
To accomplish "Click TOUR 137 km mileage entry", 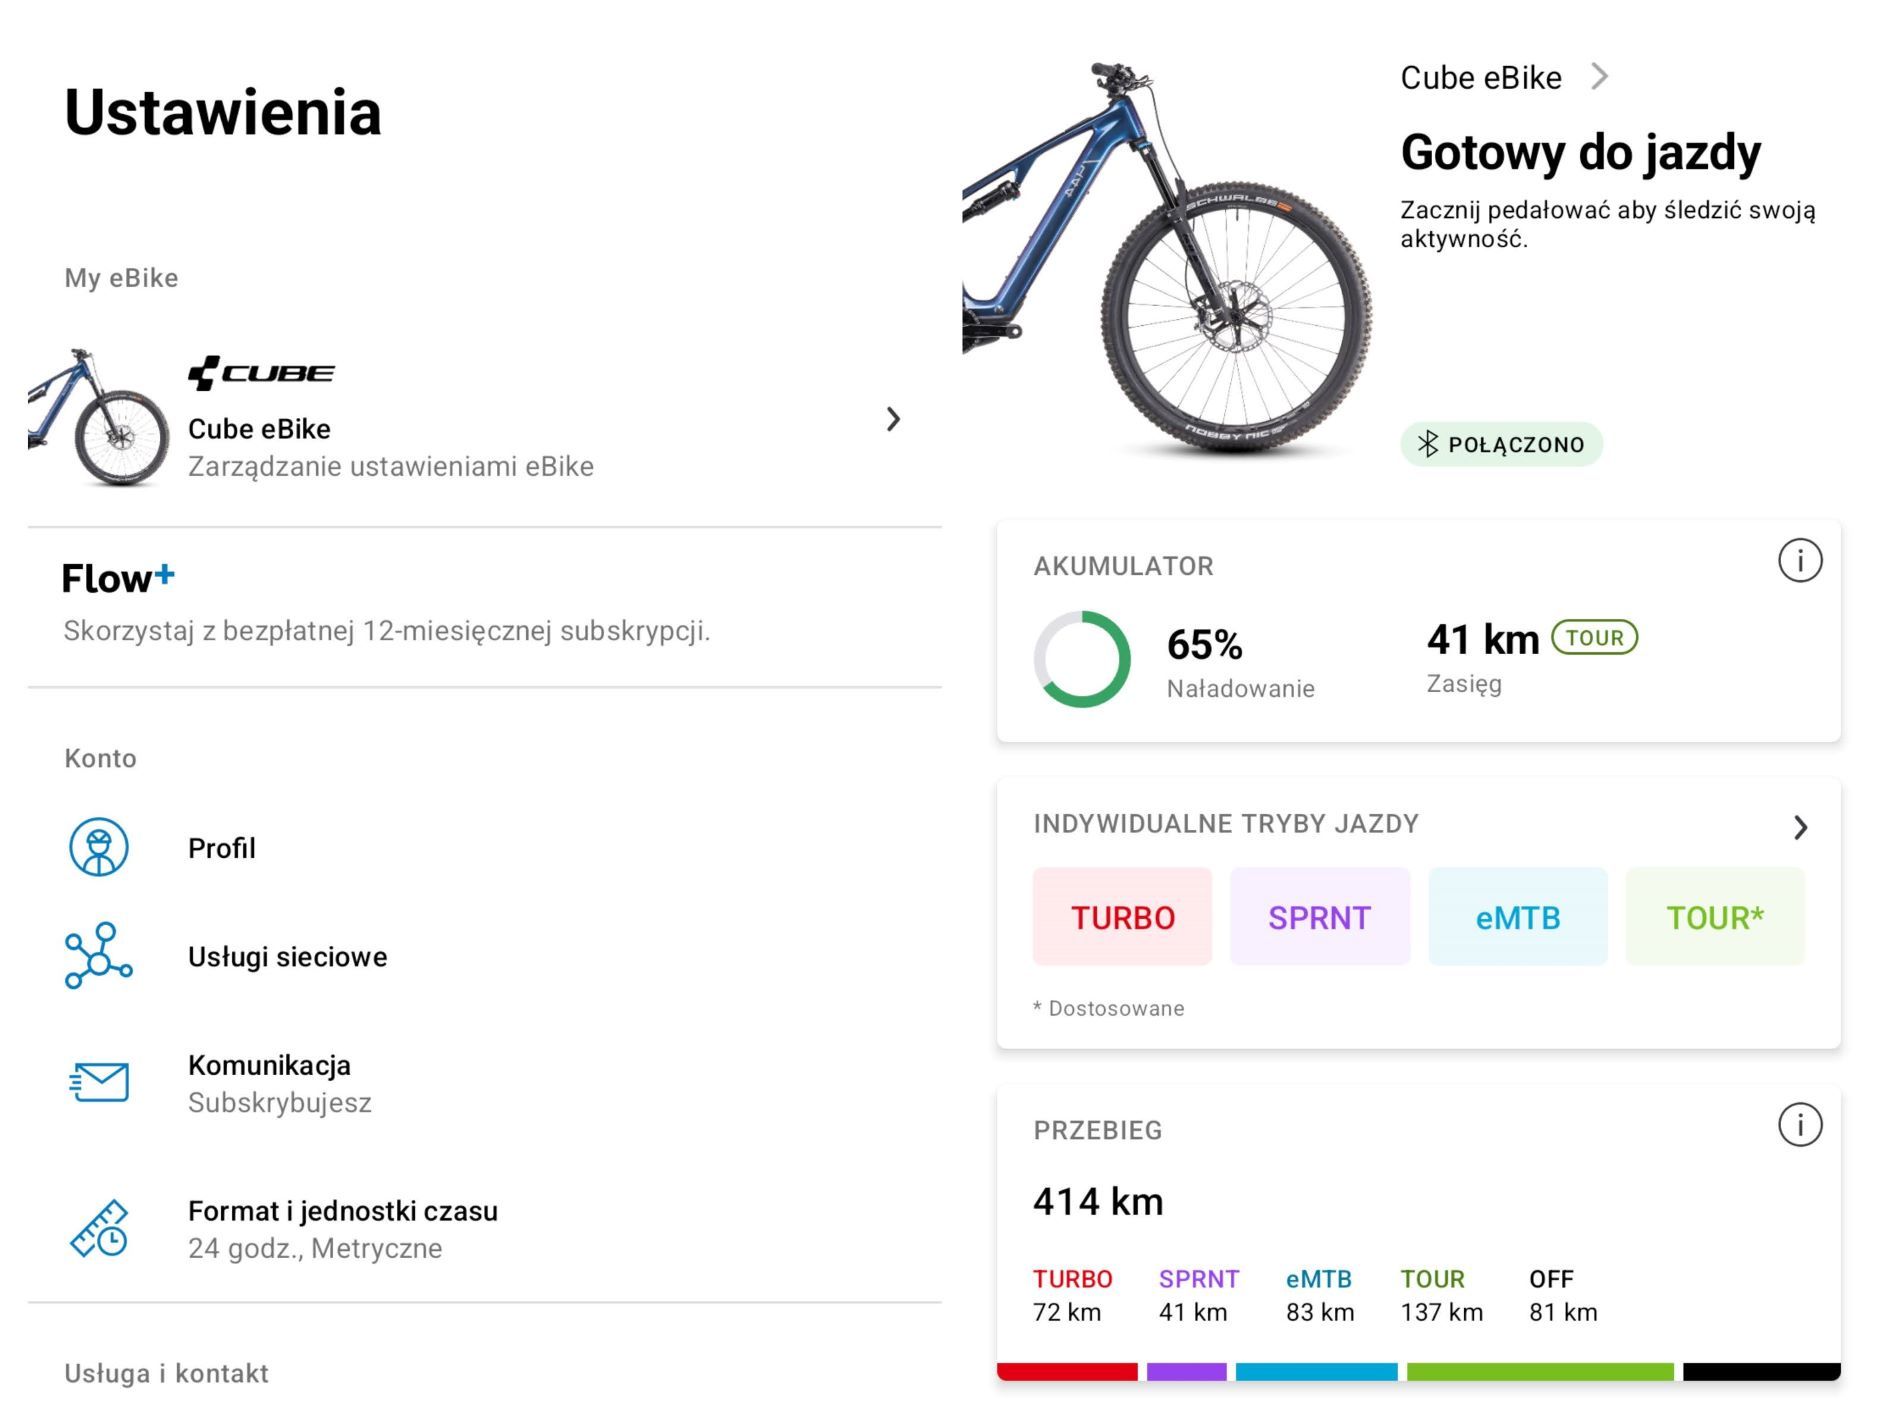I will tap(1442, 1295).
